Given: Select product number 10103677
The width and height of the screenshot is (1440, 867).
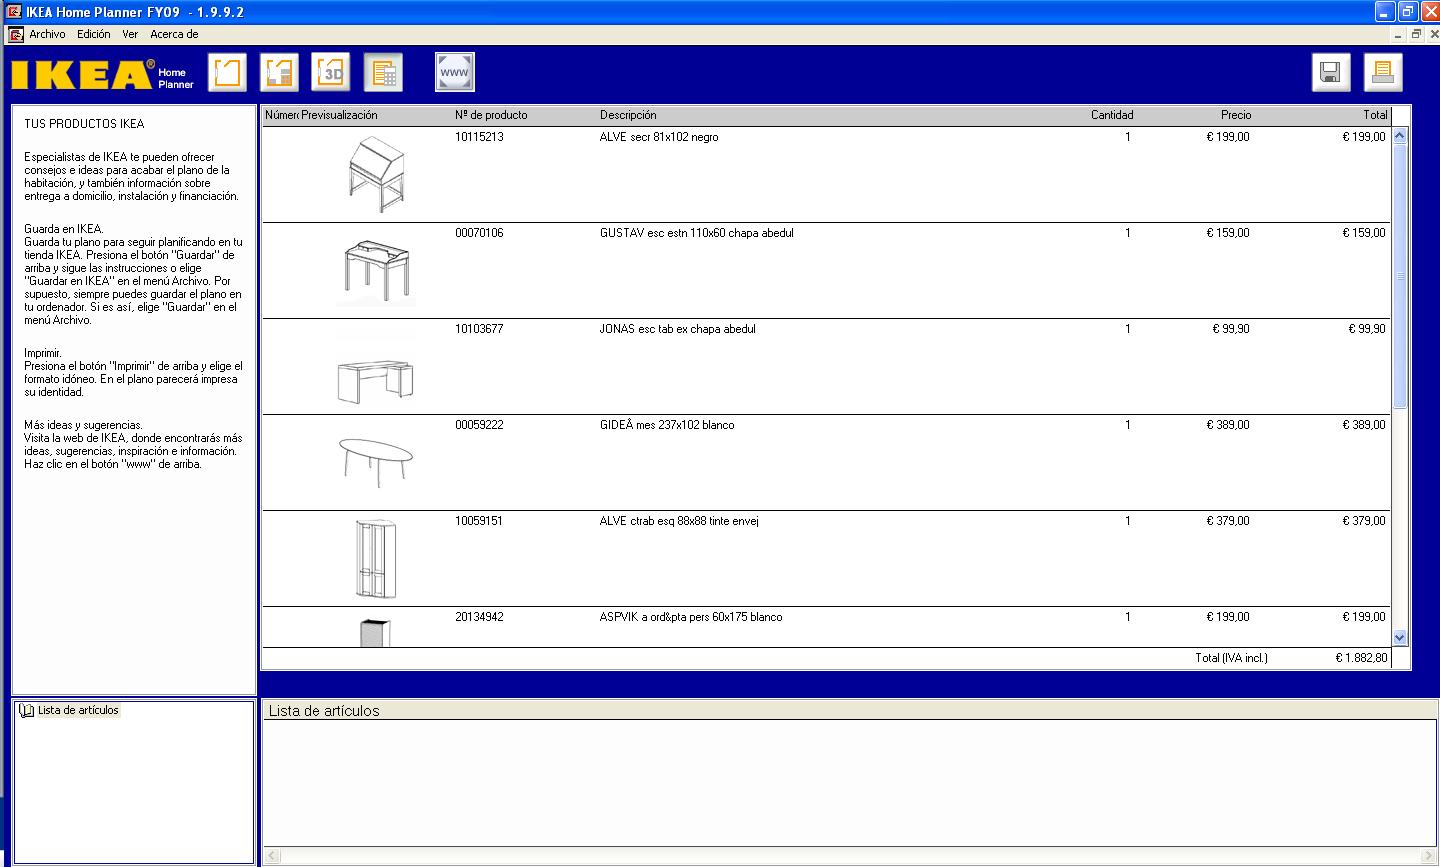Looking at the screenshot, I should [x=479, y=329].
